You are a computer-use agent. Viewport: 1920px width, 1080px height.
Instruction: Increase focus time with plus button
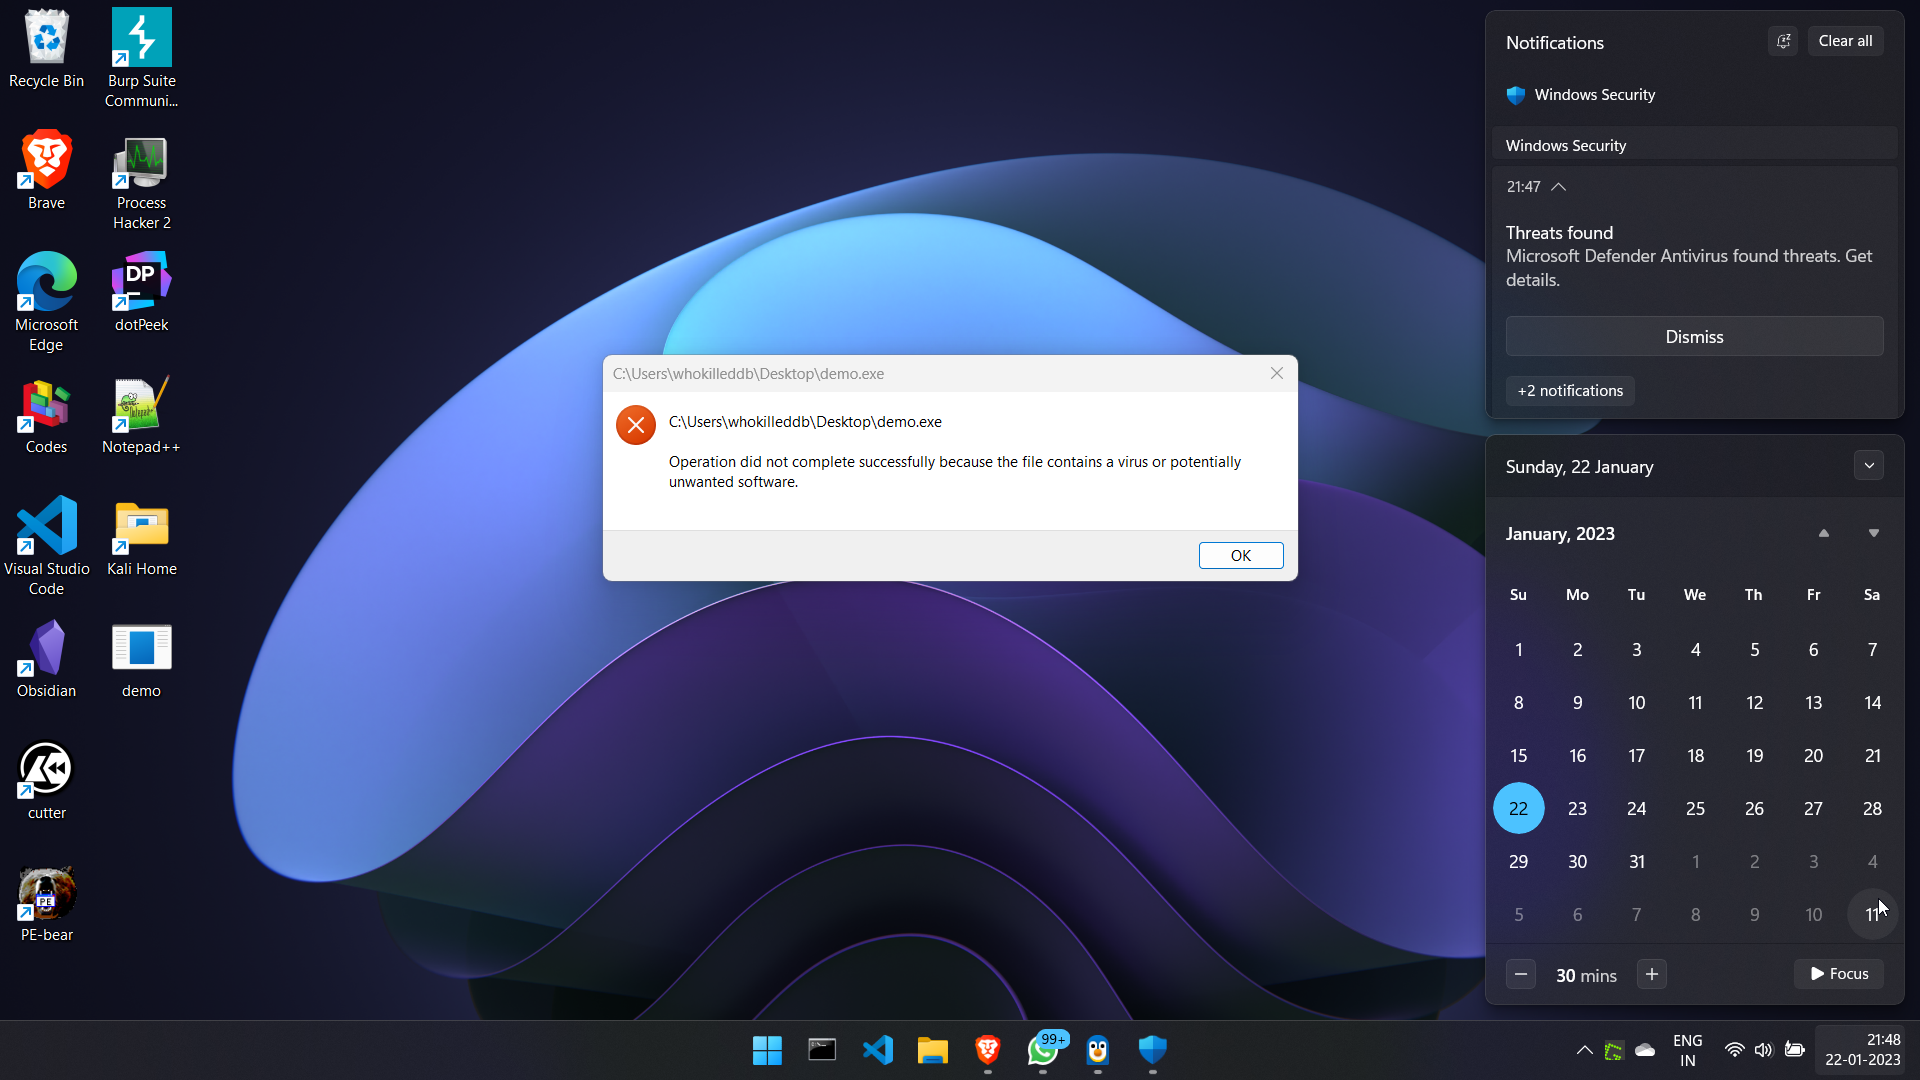(1651, 974)
